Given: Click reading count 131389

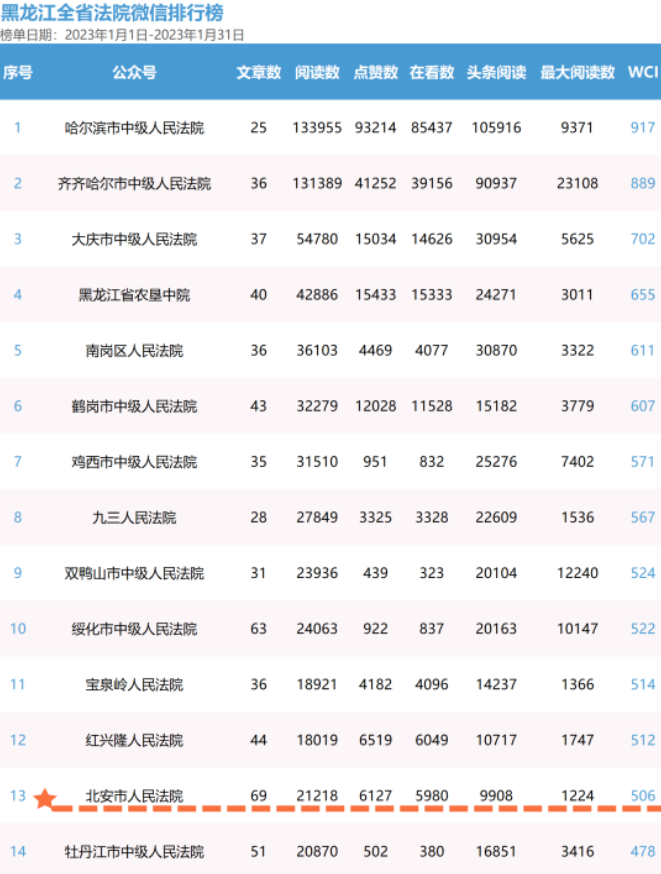Looking at the screenshot, I should (x=317, y=183).
